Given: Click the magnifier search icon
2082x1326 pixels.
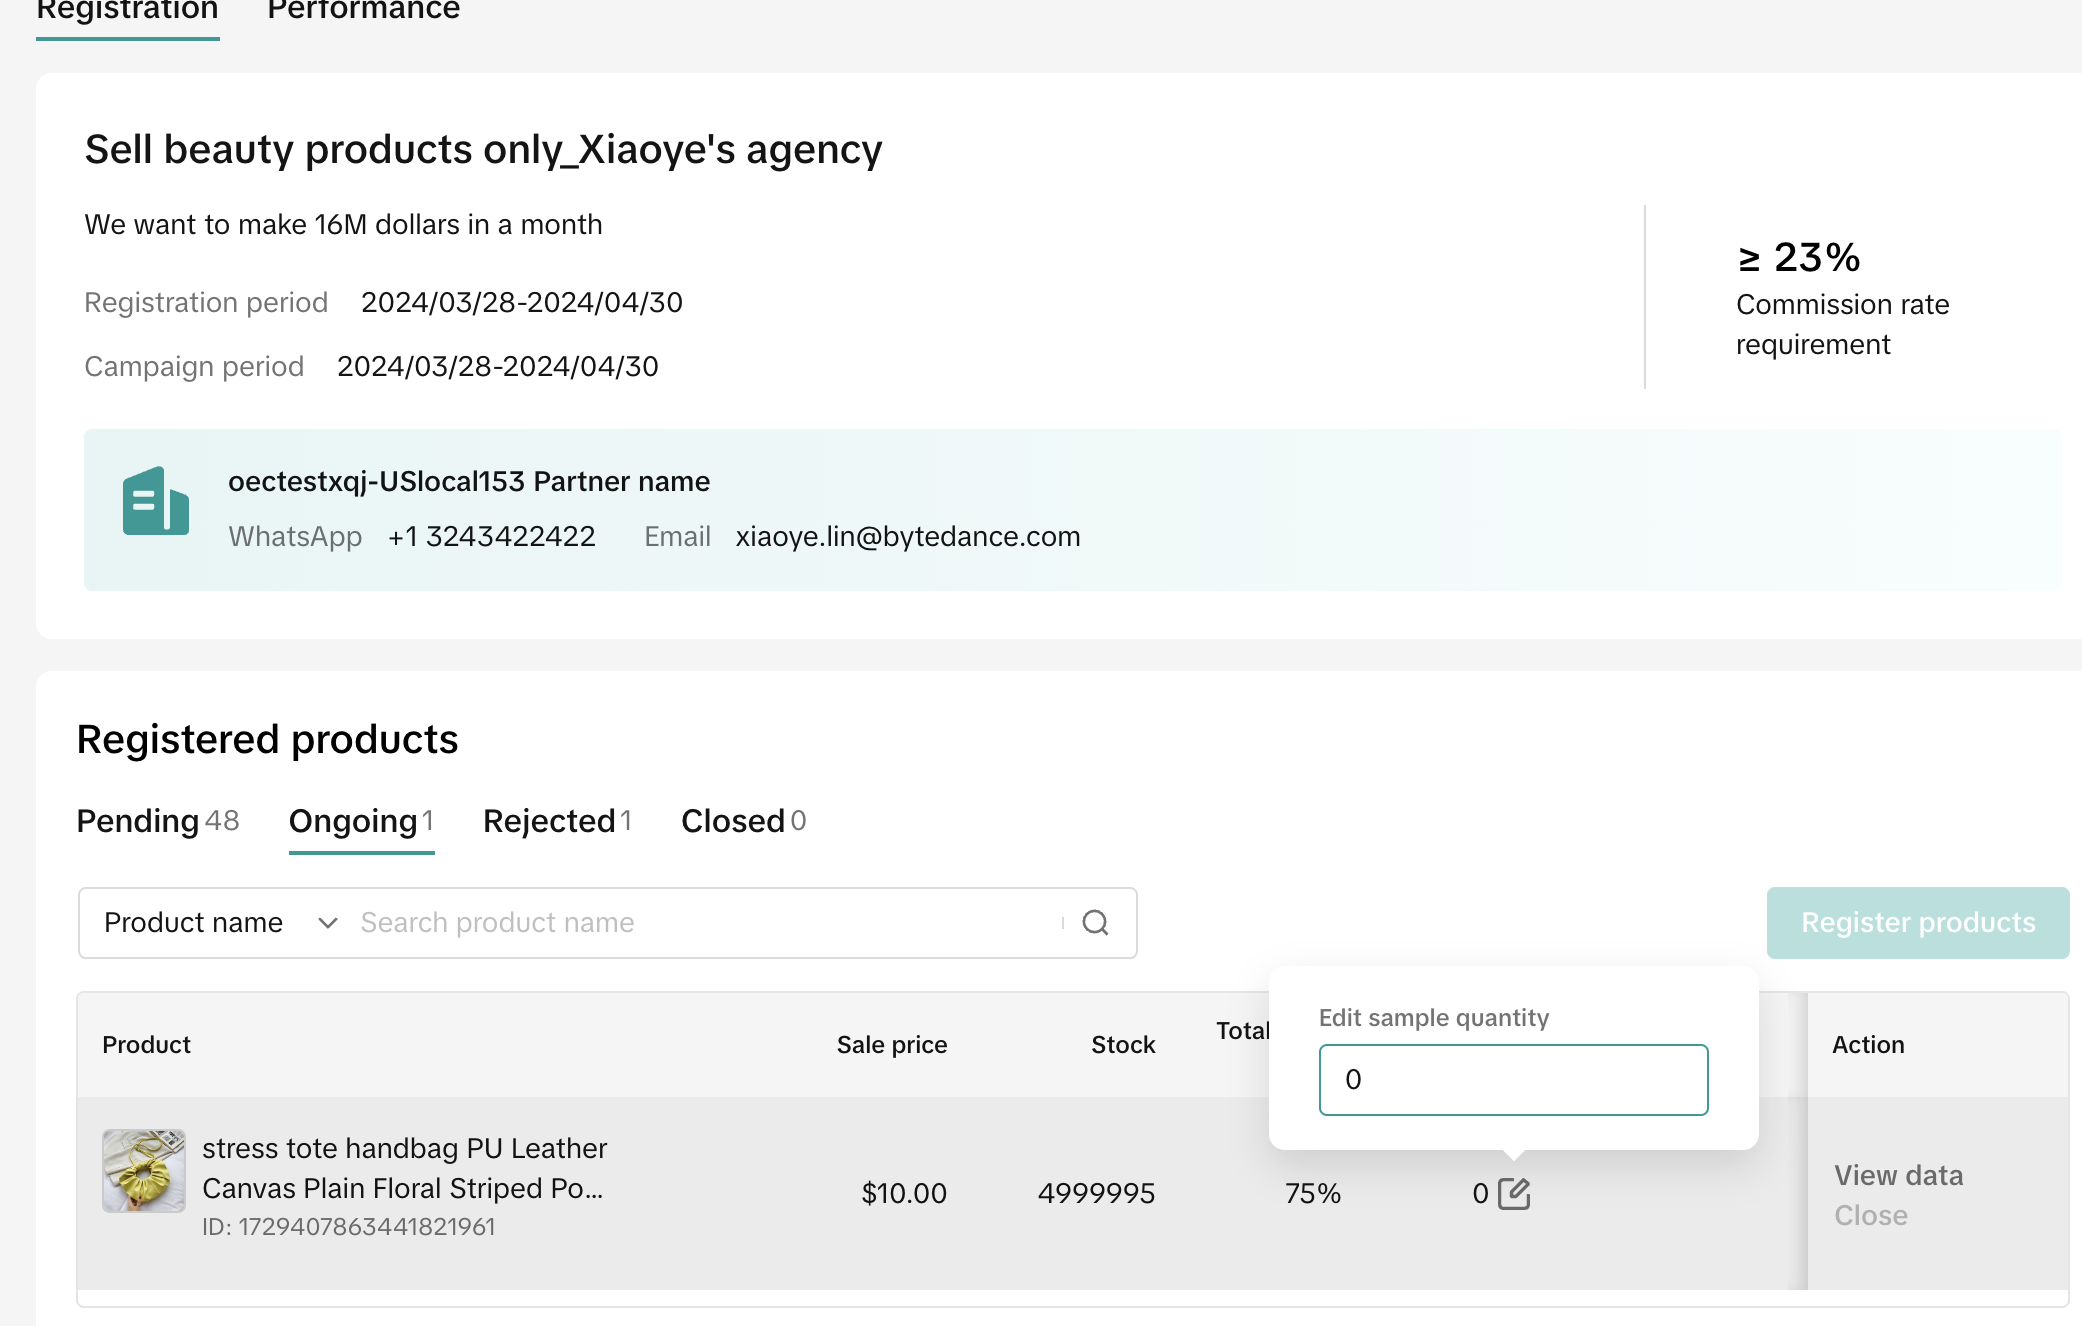Looking at the screenshot, I should pos(1096,923).
